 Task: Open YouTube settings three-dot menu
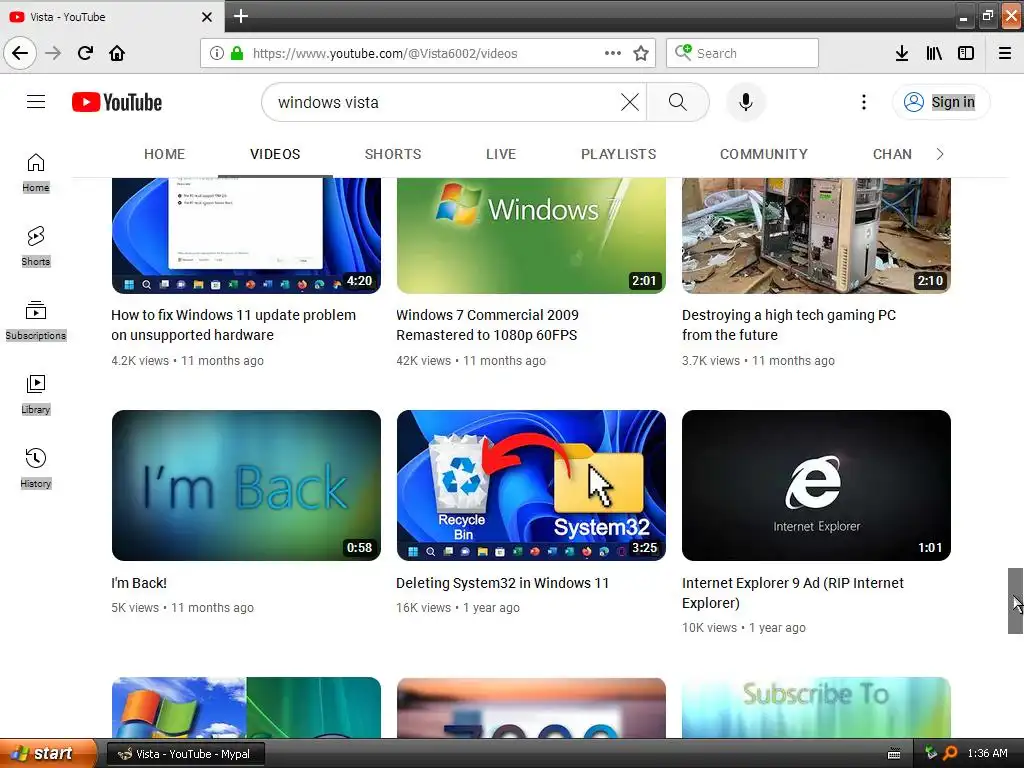(863, 102)
